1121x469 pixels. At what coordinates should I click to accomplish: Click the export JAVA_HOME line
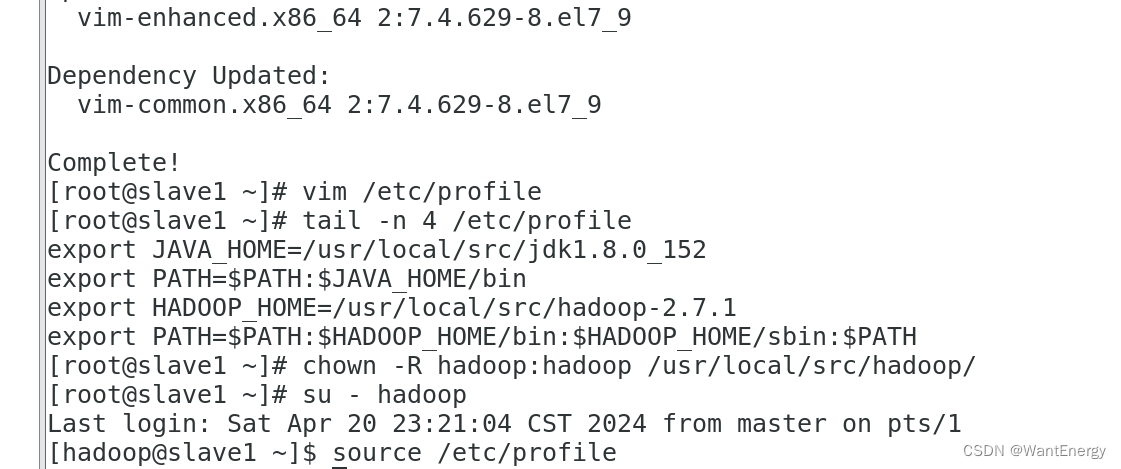[376, 250]
